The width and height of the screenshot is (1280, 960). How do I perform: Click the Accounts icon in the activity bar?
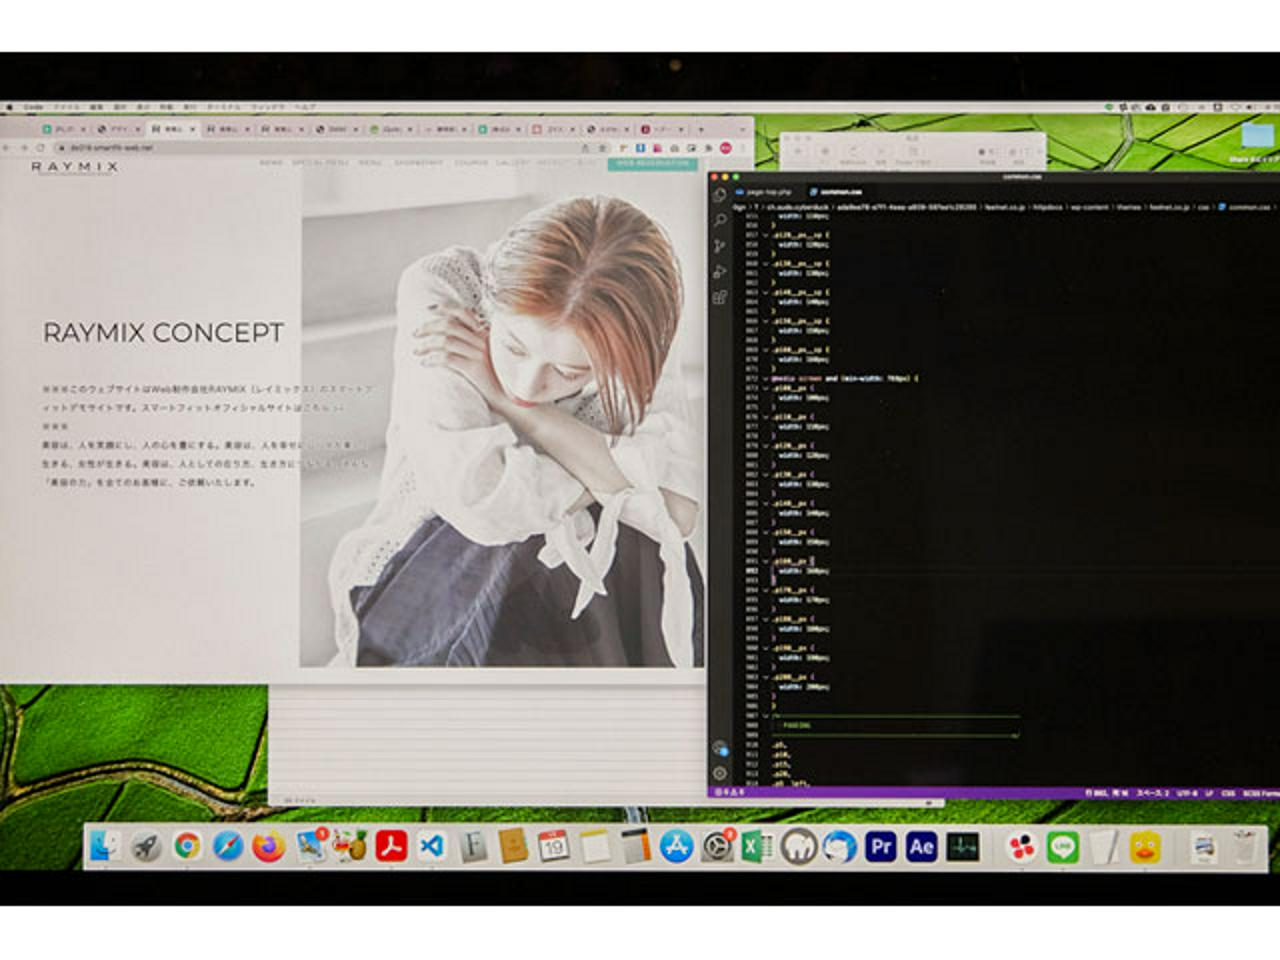click(x=720, y=748)
